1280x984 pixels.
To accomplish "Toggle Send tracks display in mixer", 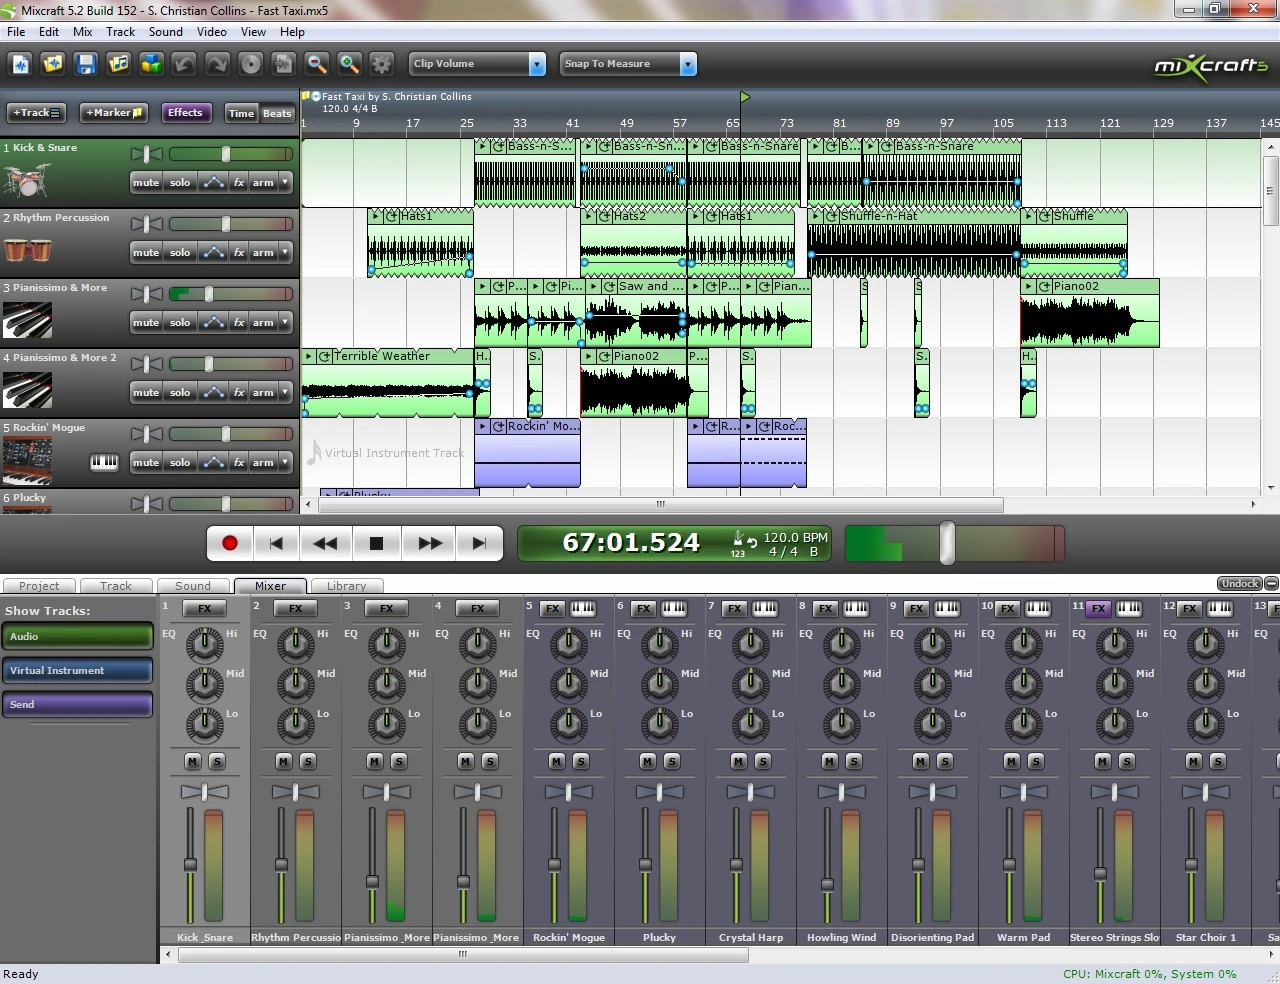I will tap(77, 704).
